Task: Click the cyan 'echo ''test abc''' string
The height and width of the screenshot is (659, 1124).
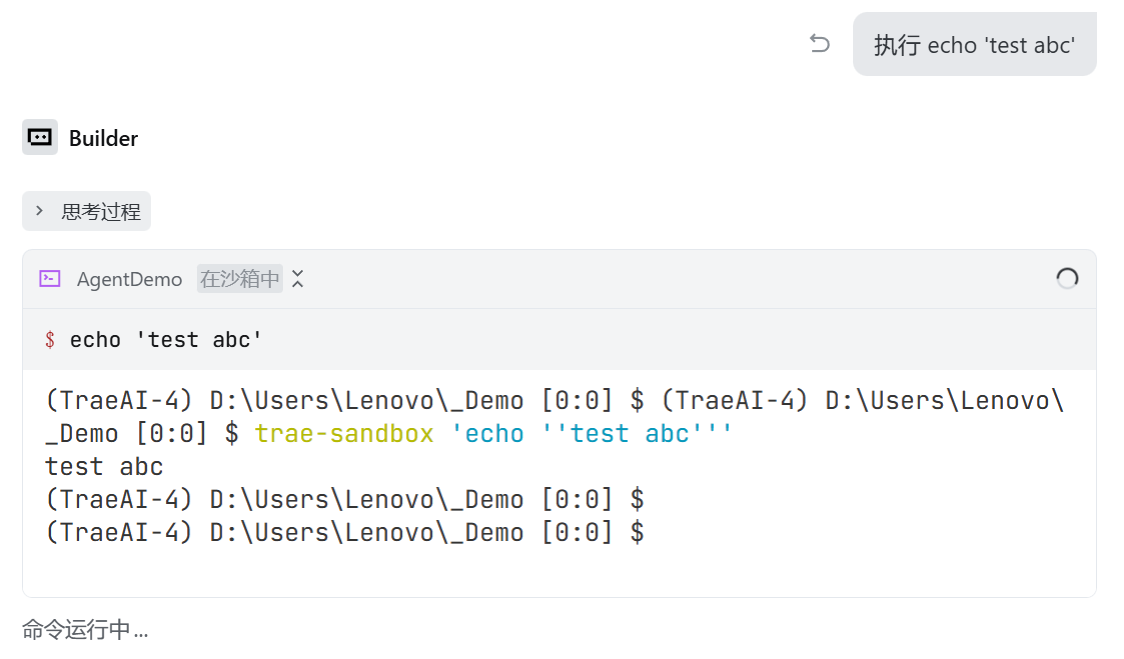Action: (x=592, y=433)
